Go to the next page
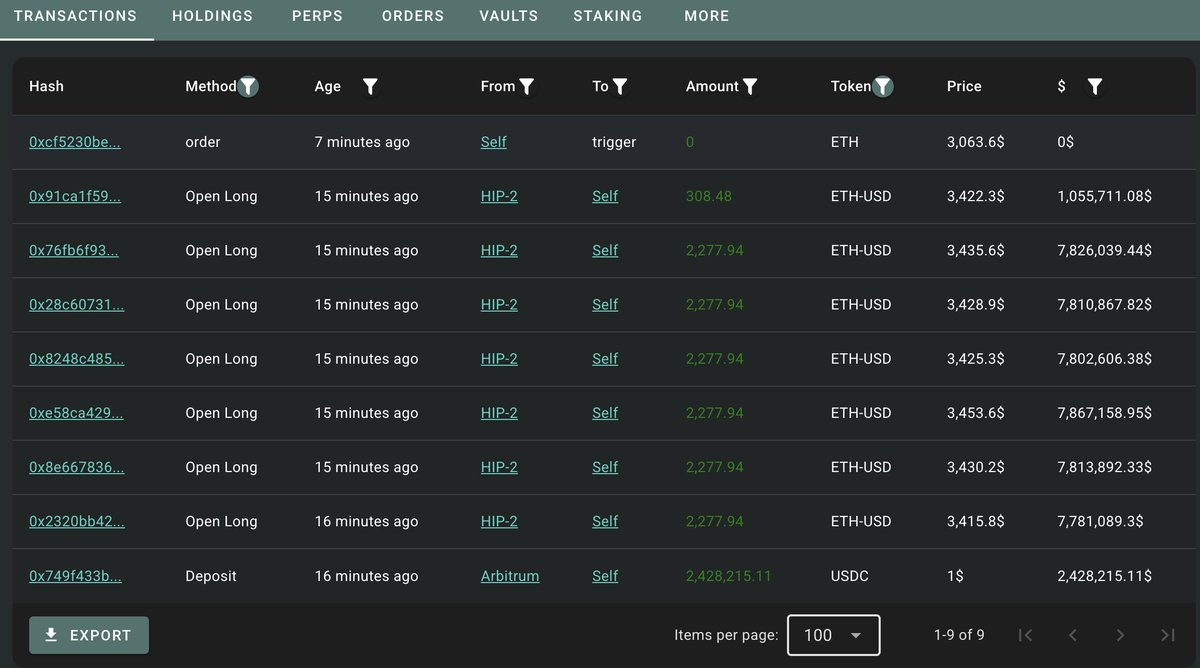The height and width of the screenshot is (668, 1200). tap(1120, 635)
